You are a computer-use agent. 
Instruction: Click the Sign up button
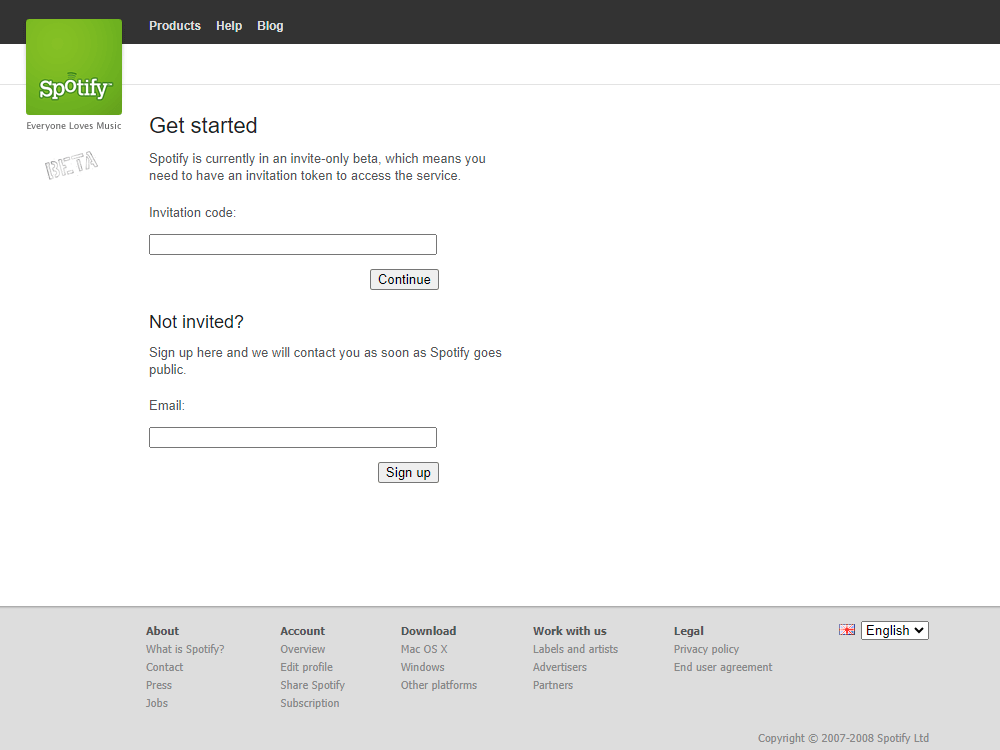[408, 473]
